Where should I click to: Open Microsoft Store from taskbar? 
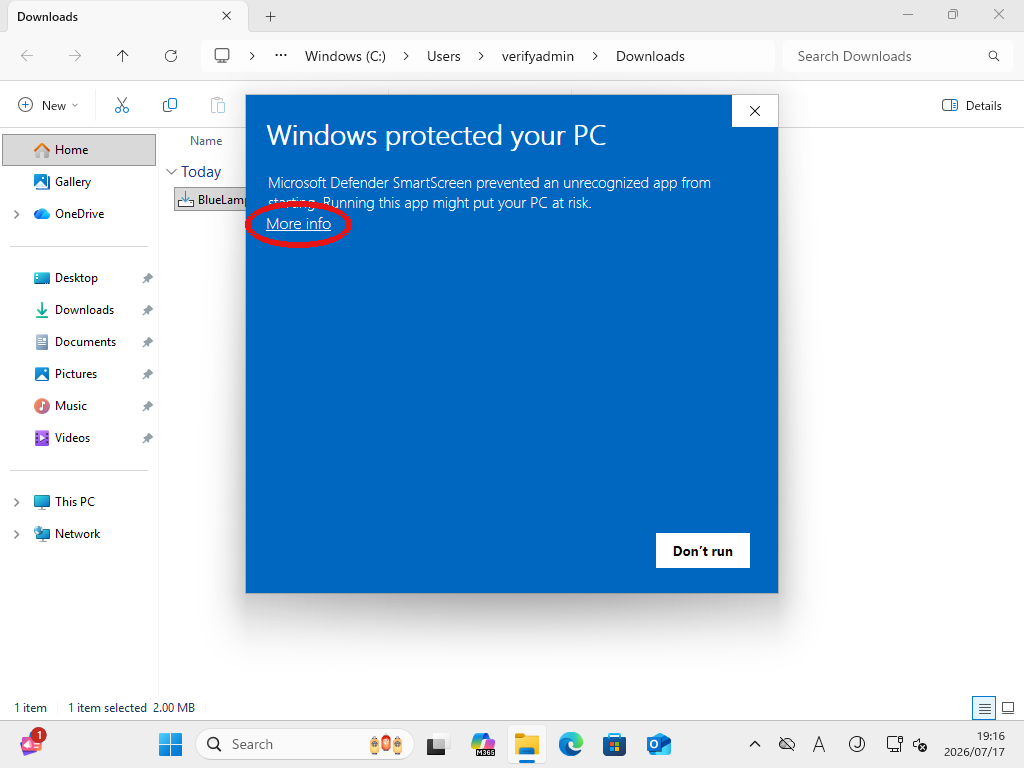615,744
